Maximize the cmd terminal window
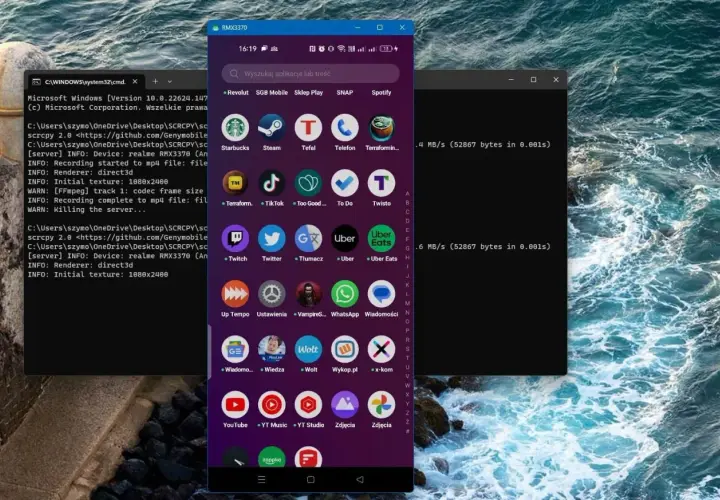This screenshot has width=720, height=500. [x=533, y=79]
